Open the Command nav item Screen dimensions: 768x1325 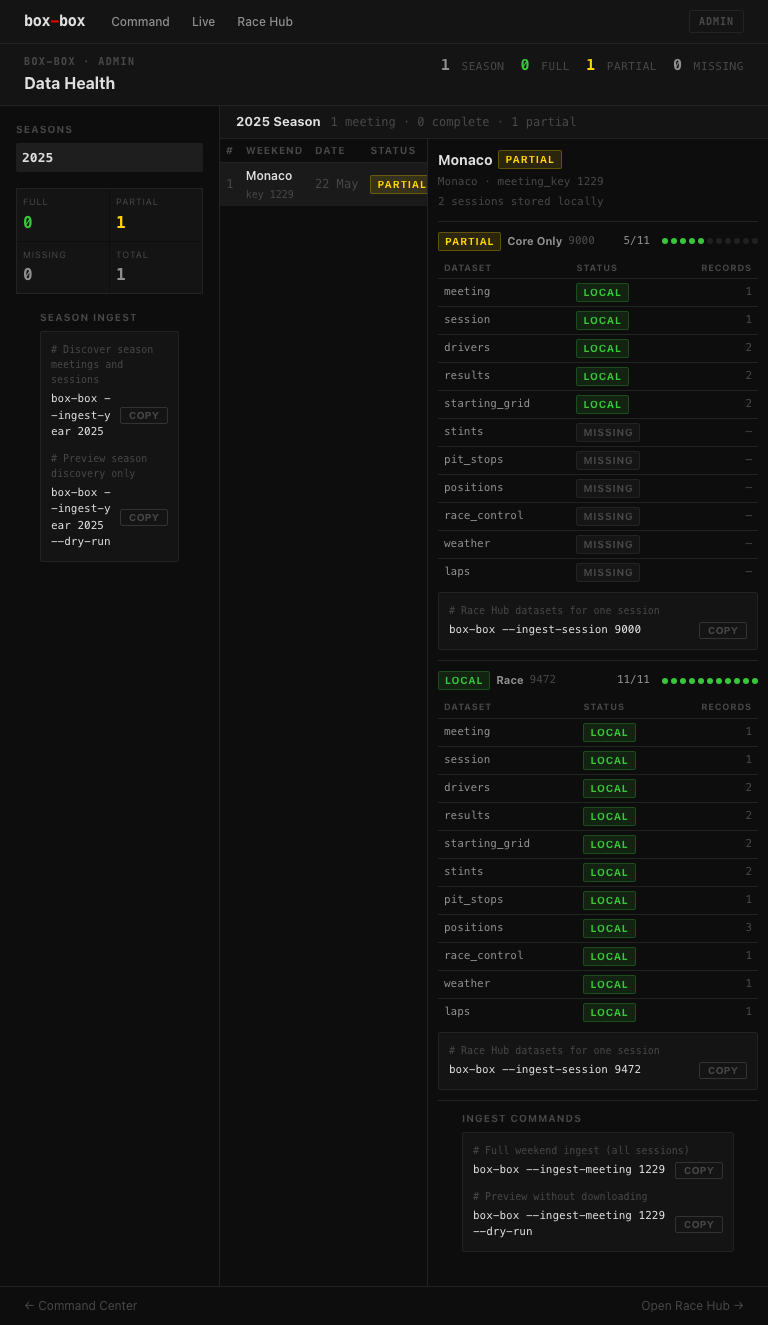coord(140,21)
